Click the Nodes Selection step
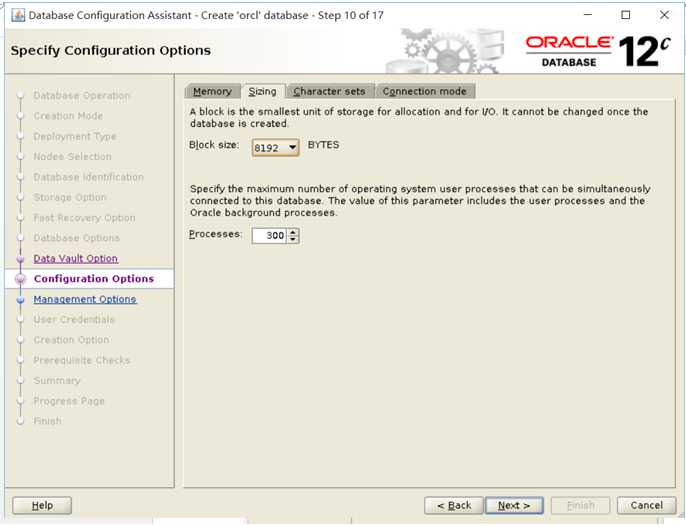The image size is (686, 526). (73, 157)
